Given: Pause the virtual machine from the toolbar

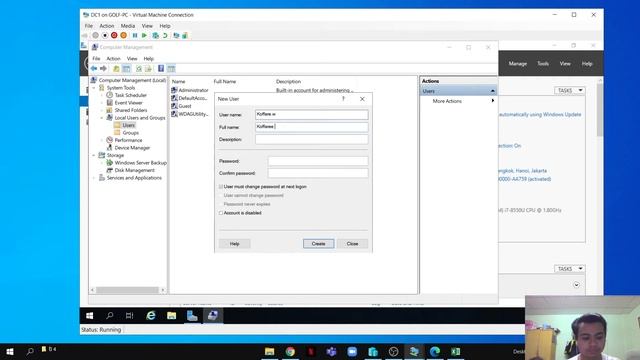Looking at the screenshot, I should 135,36.
